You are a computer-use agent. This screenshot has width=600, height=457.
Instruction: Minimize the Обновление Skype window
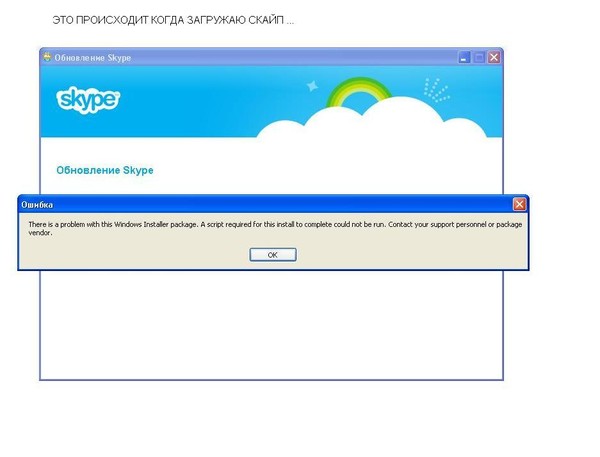coord(464,57)
